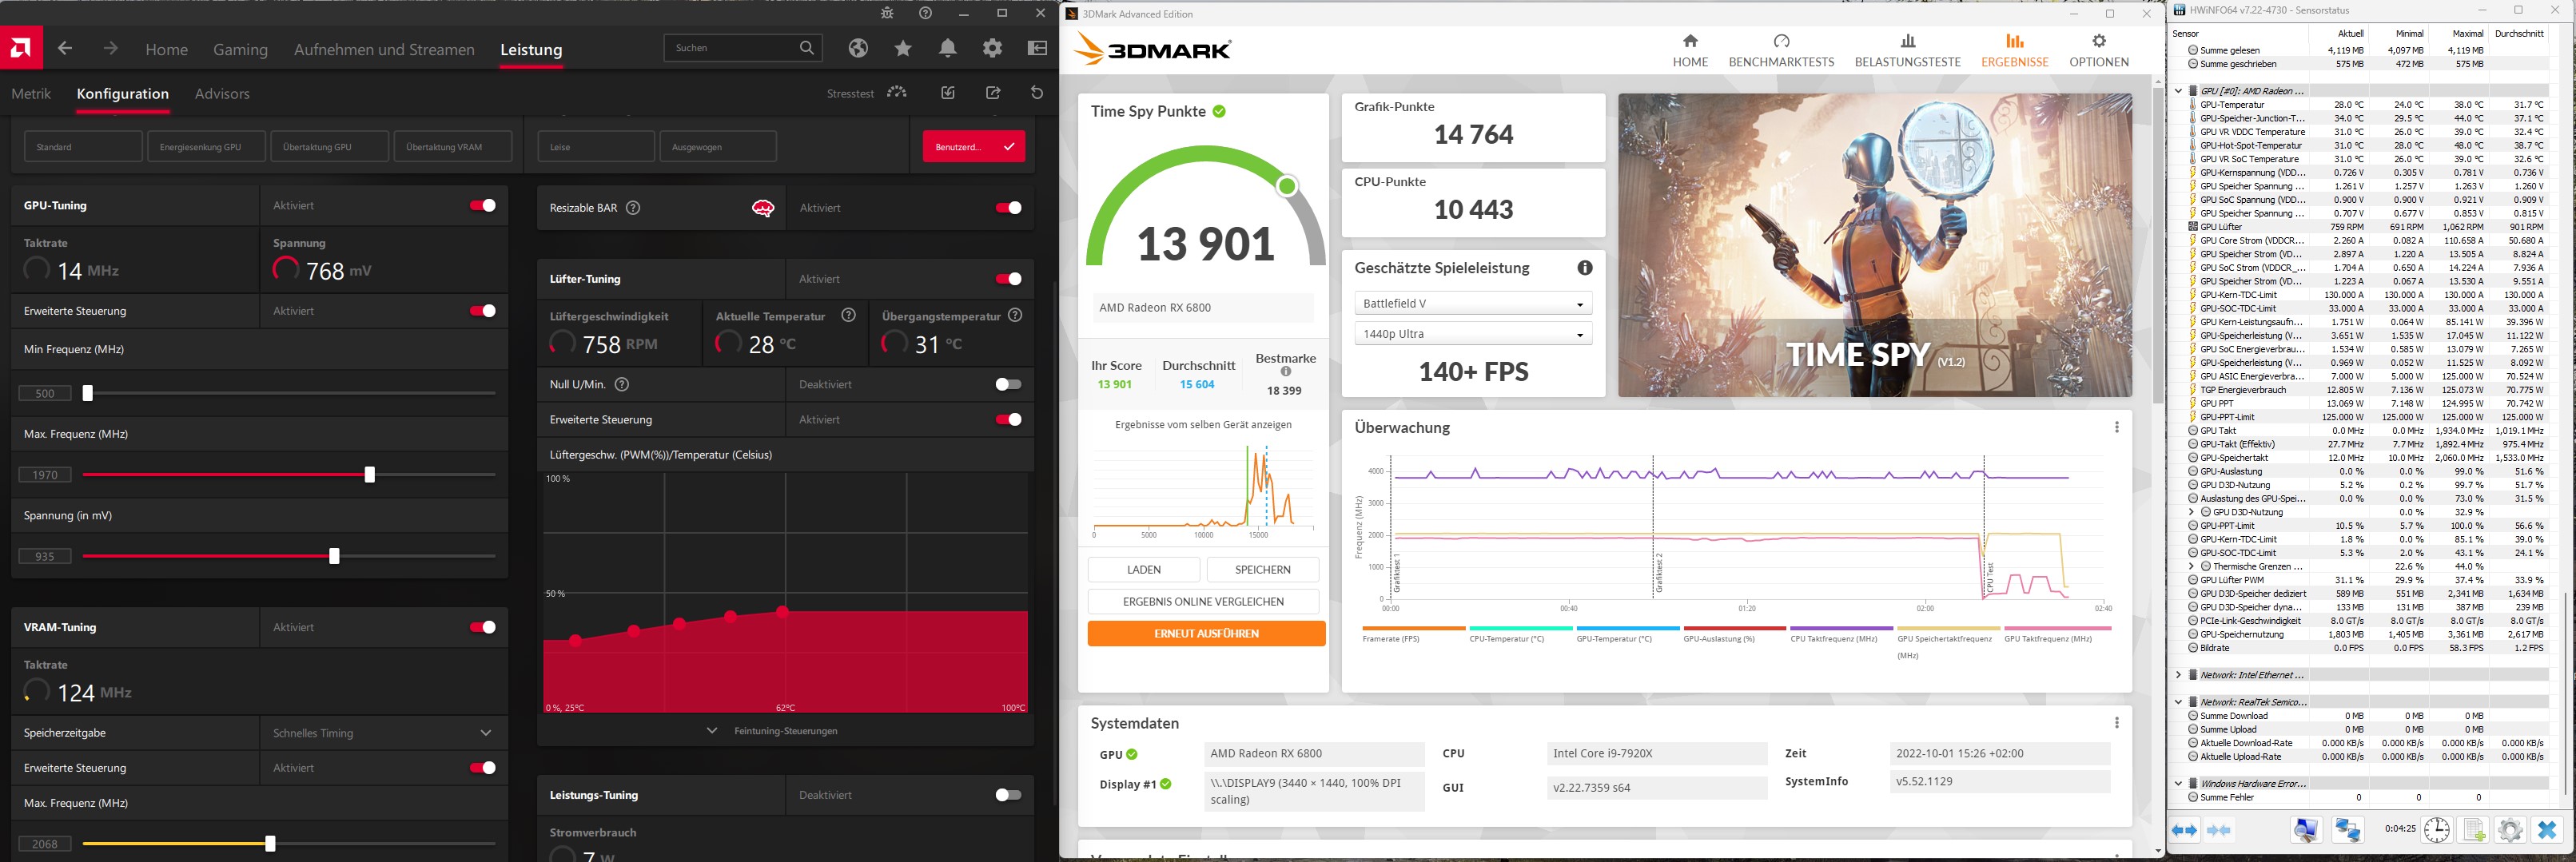Screen dimensions: 2576x862
Task: Expand the Thermische Grenzen row
Action: [2192, 567]
